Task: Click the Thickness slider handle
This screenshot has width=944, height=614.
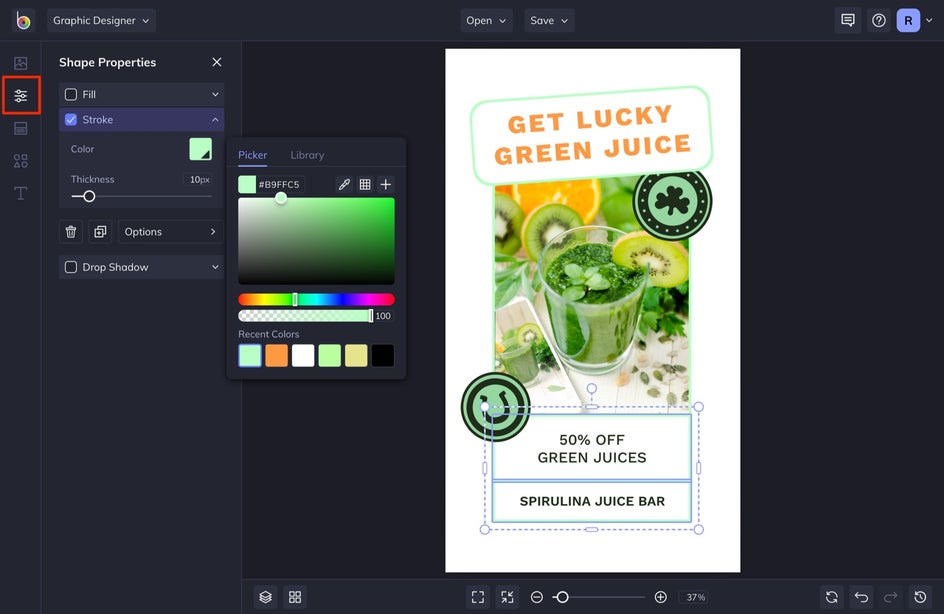Action: pyautogui.click(x=89, y=196)
